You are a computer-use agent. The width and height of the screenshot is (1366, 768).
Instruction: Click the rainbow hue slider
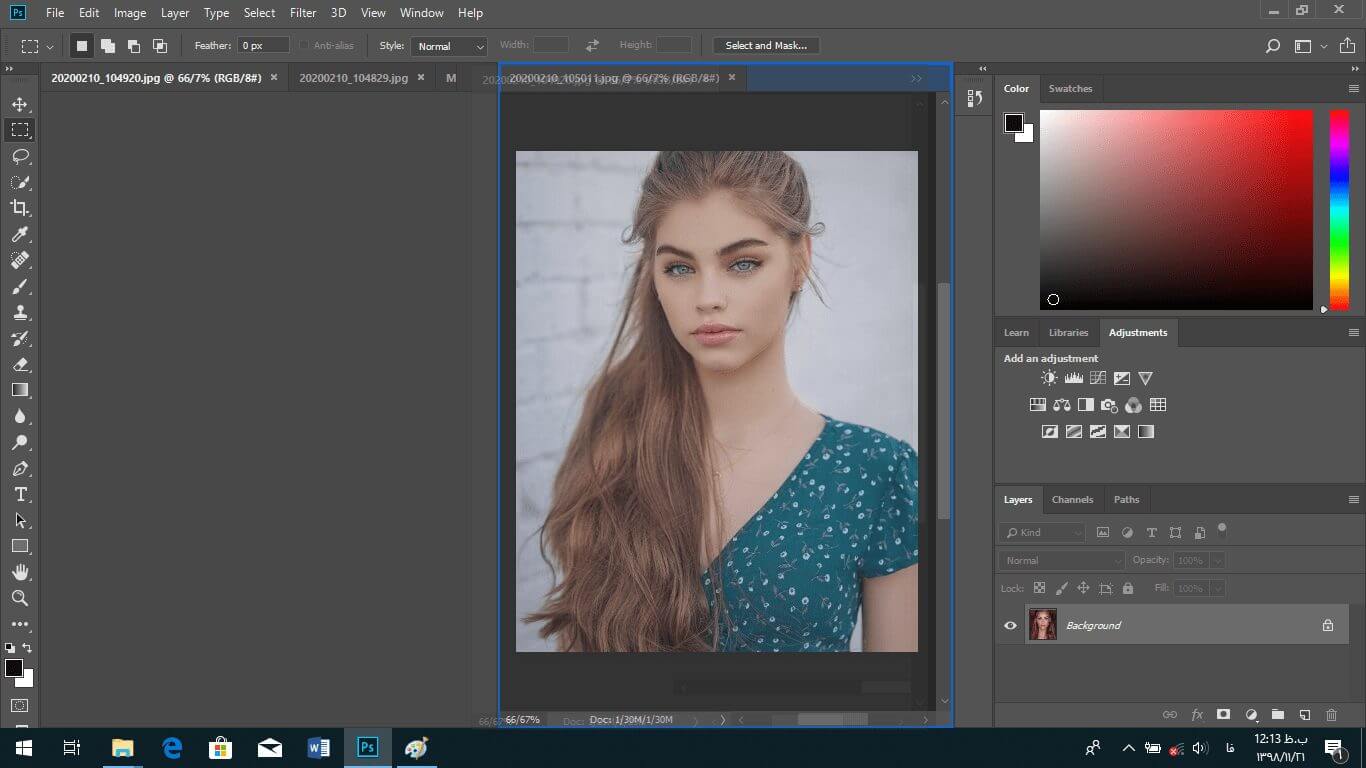coord(1338,209)
